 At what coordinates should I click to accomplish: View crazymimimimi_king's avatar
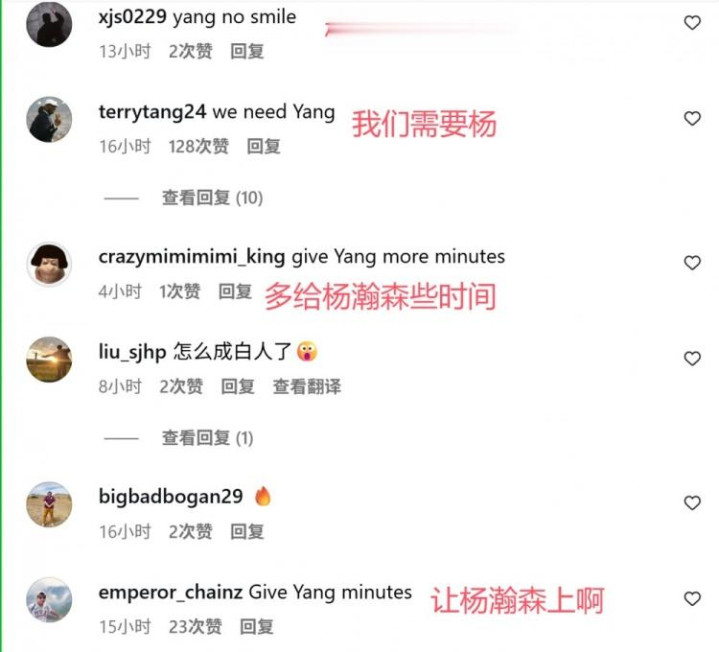49,264
